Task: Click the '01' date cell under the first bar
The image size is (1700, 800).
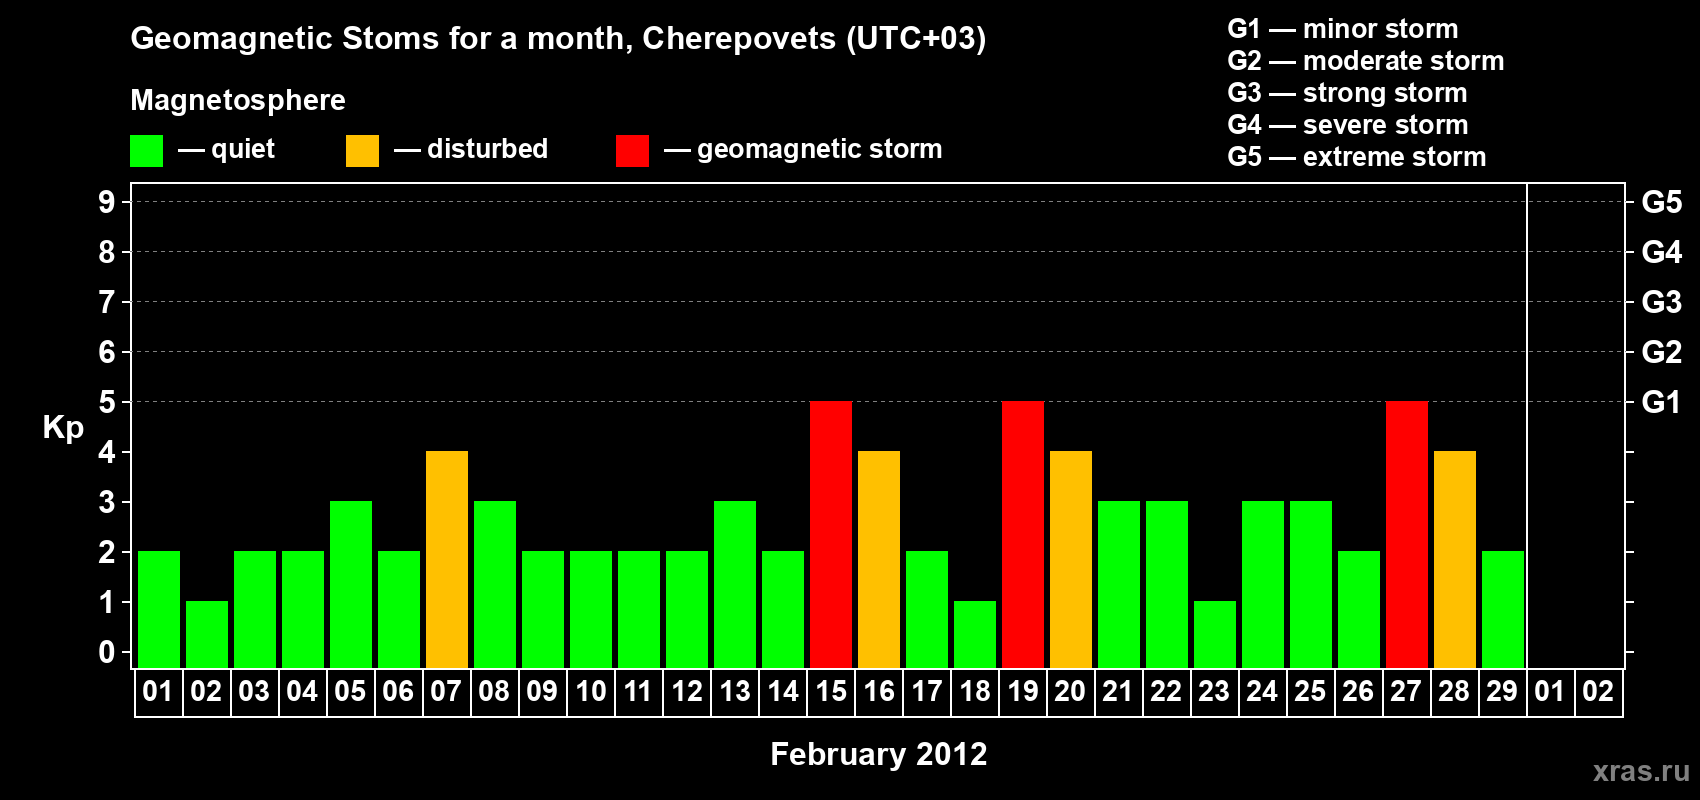Action: [x=159, y=692]
